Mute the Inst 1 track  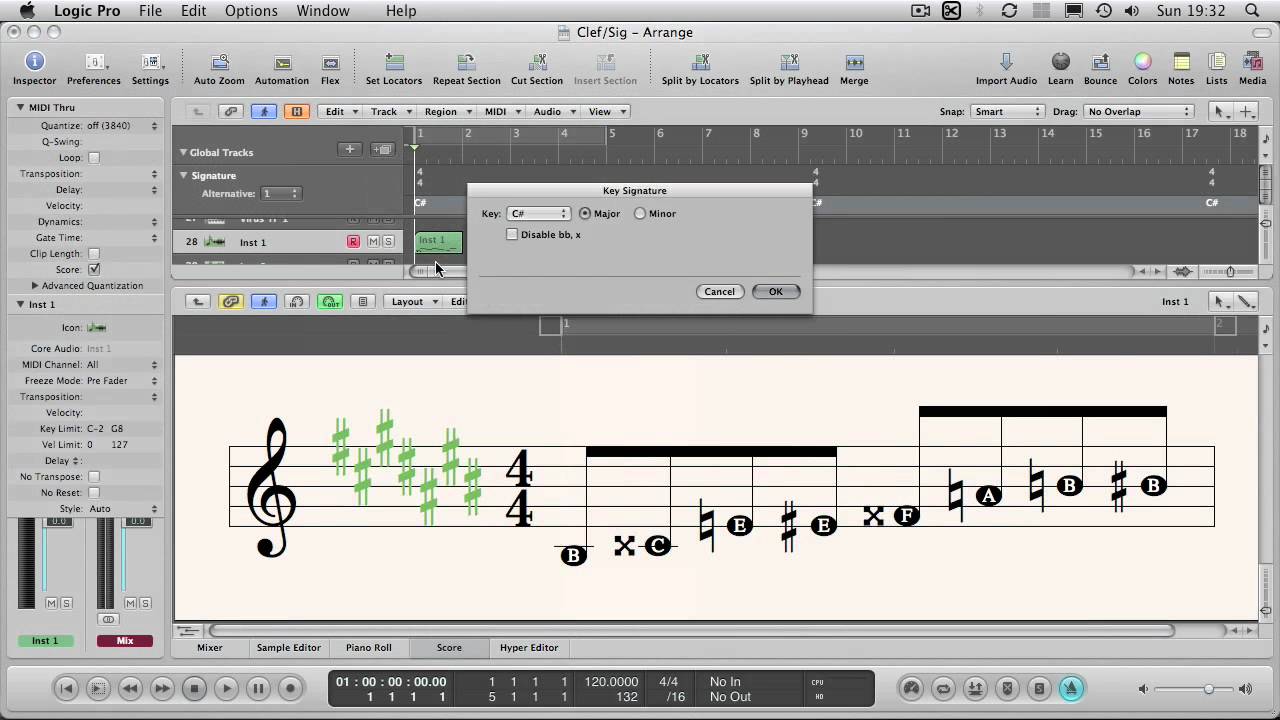(x=373, y=242)
